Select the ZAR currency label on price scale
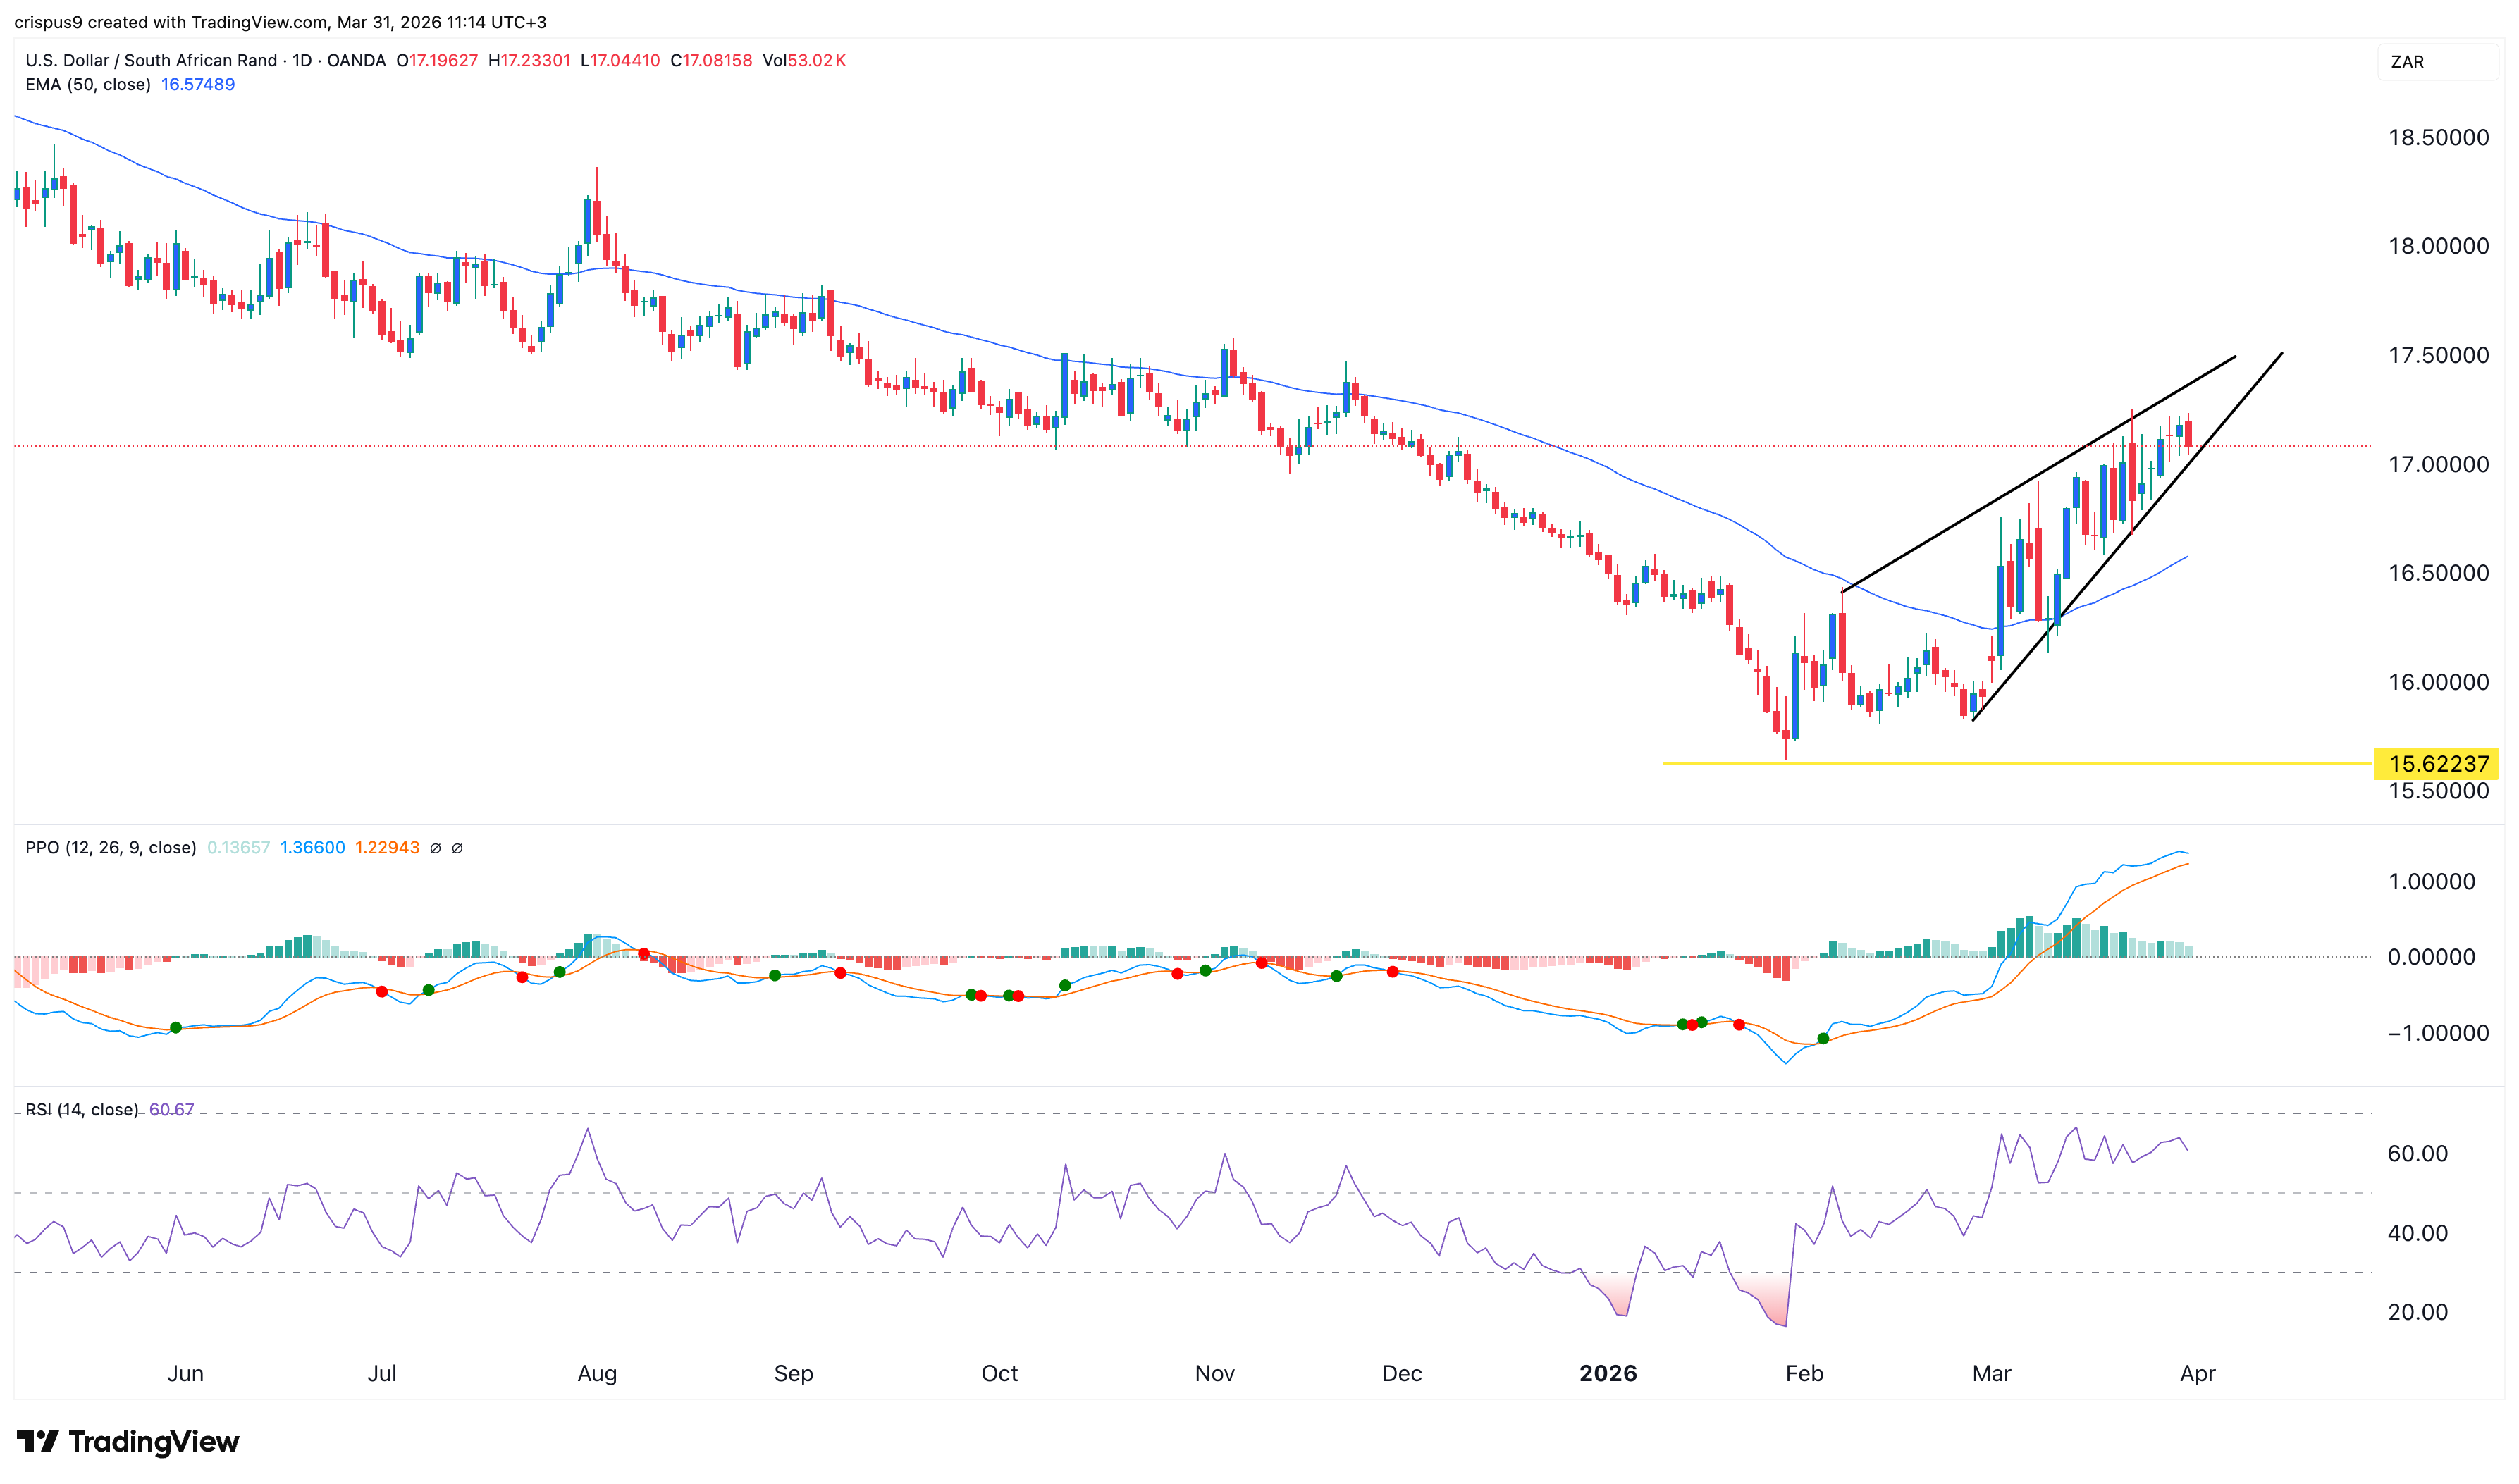 coord(2410,62)
